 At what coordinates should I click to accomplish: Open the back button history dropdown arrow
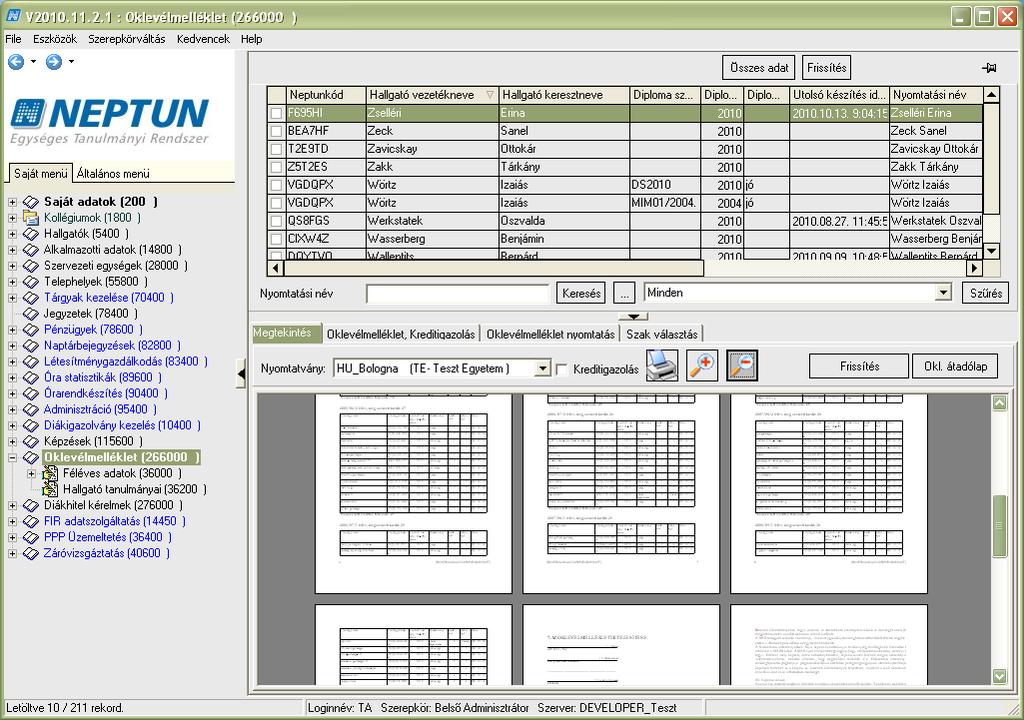click(33, 61)
